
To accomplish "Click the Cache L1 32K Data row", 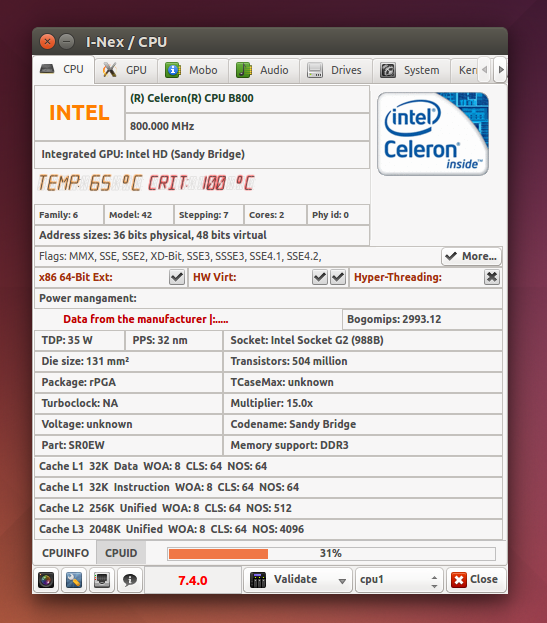I will coord(269,466).
